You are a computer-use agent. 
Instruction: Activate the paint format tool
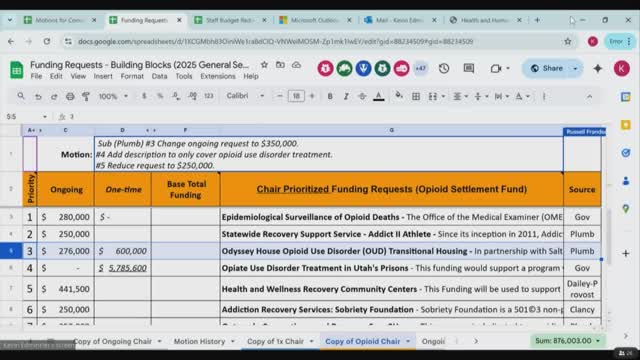tap(86, 96)
